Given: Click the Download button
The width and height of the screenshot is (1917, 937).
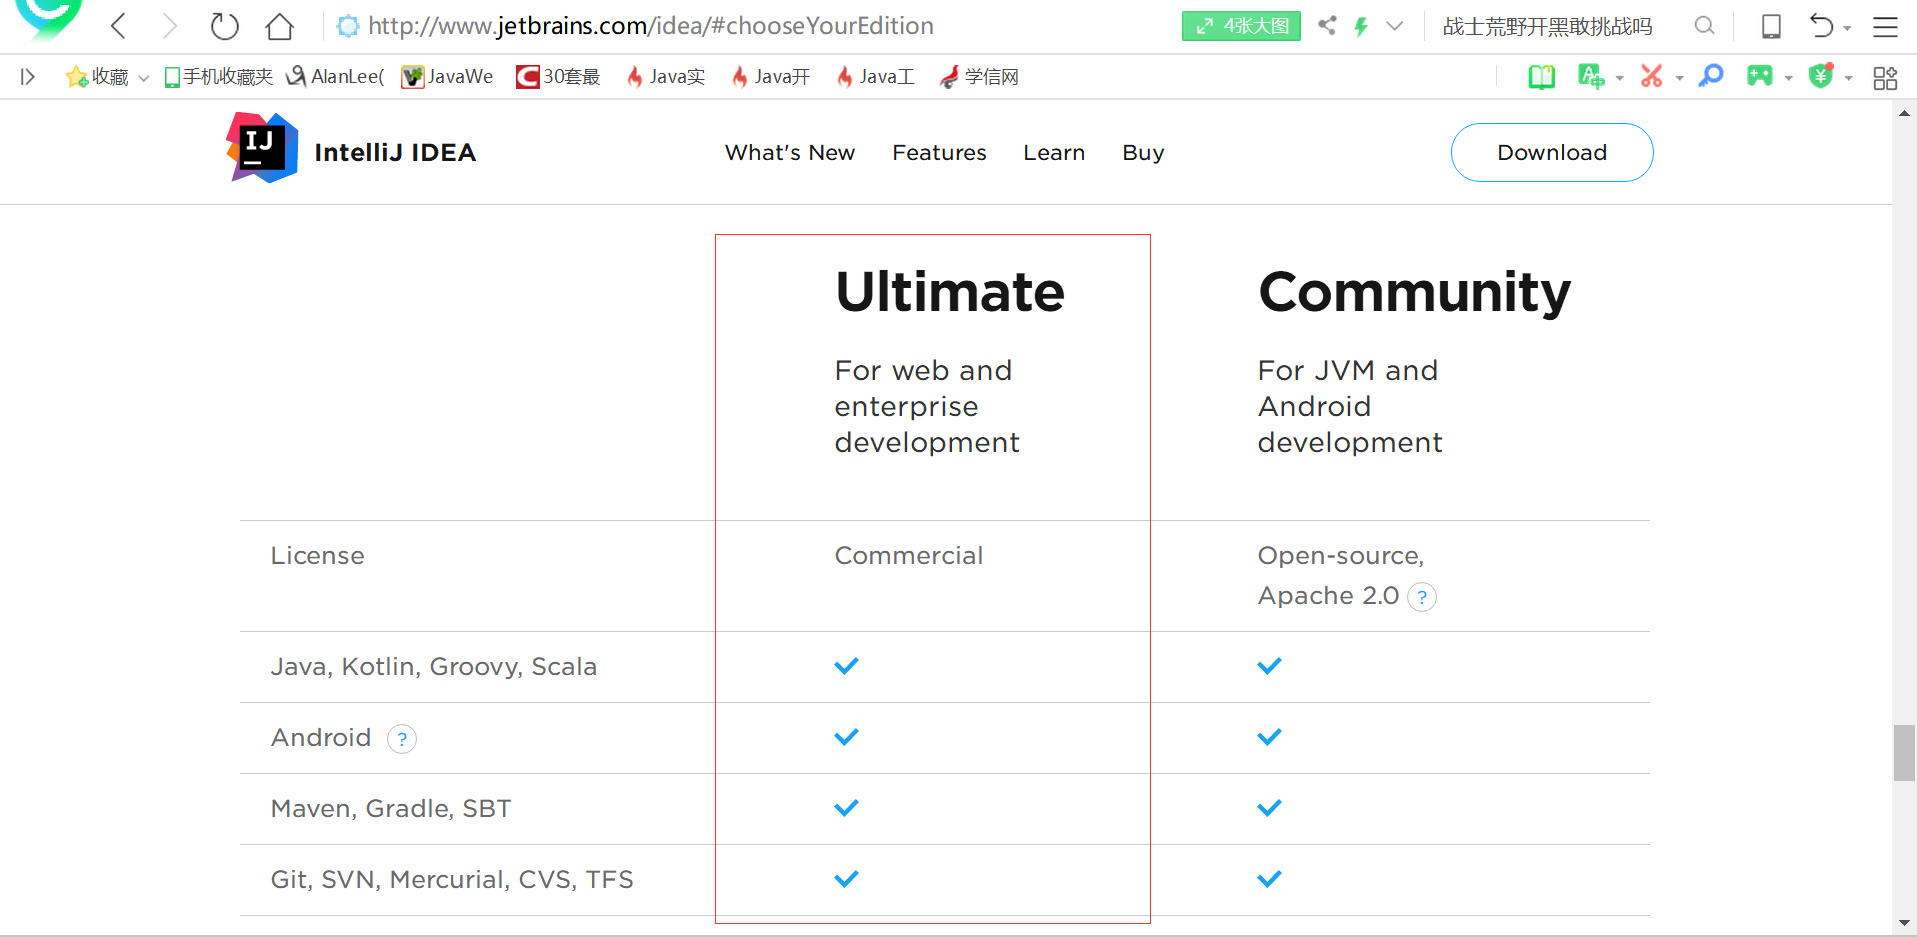Looking at the screenshot, I should tap(1552, 152).
